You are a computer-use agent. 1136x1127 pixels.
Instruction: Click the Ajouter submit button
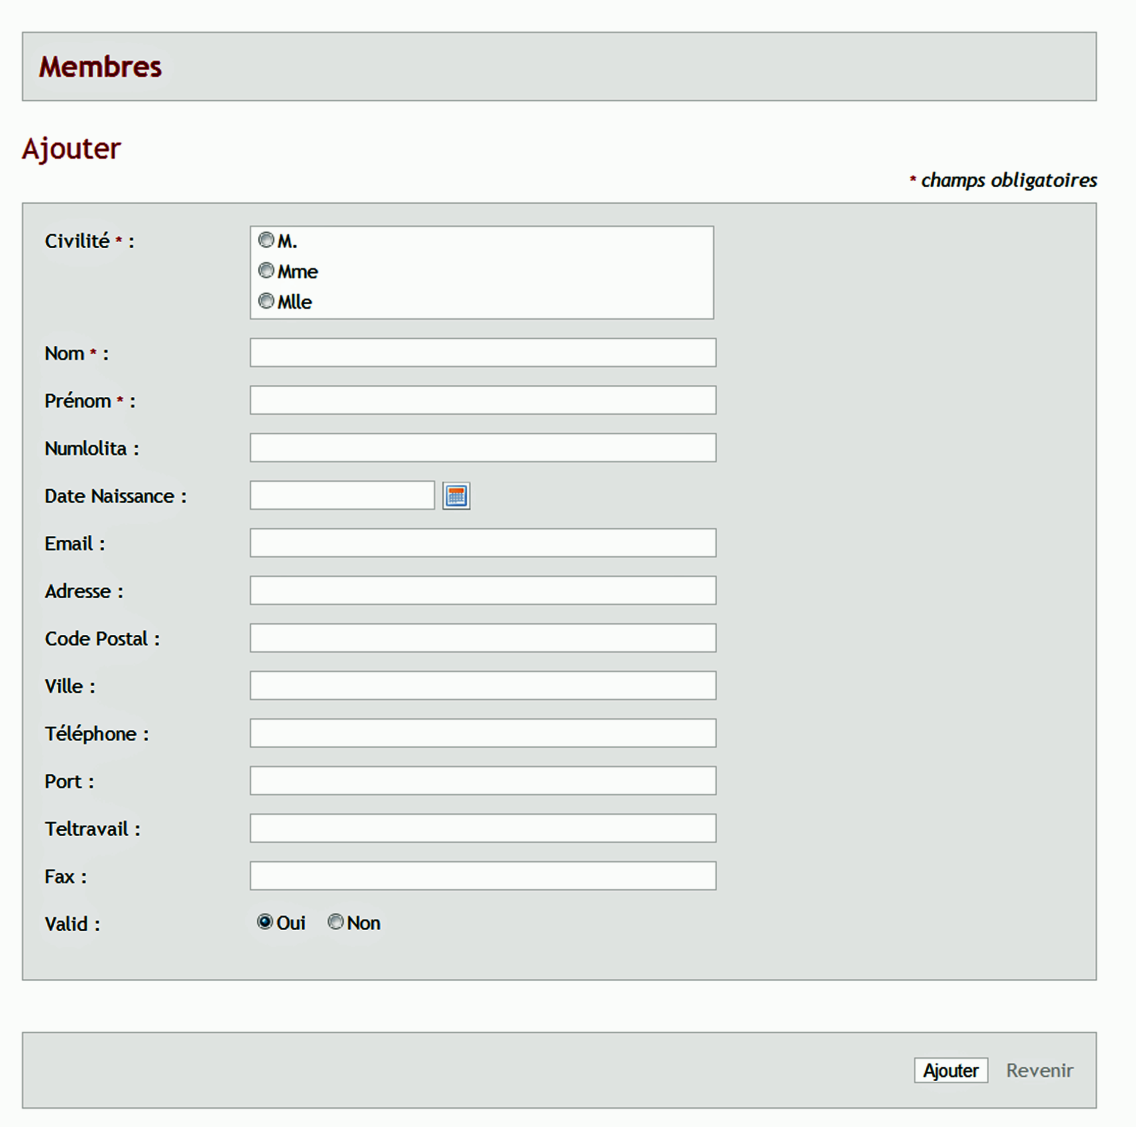coord(951,1071)
